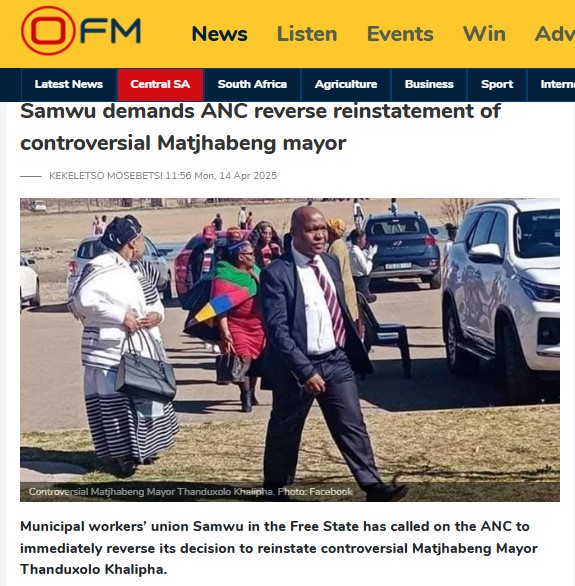Open the News main menu
This screenshot has height=586, width=575.
point(219,34)
